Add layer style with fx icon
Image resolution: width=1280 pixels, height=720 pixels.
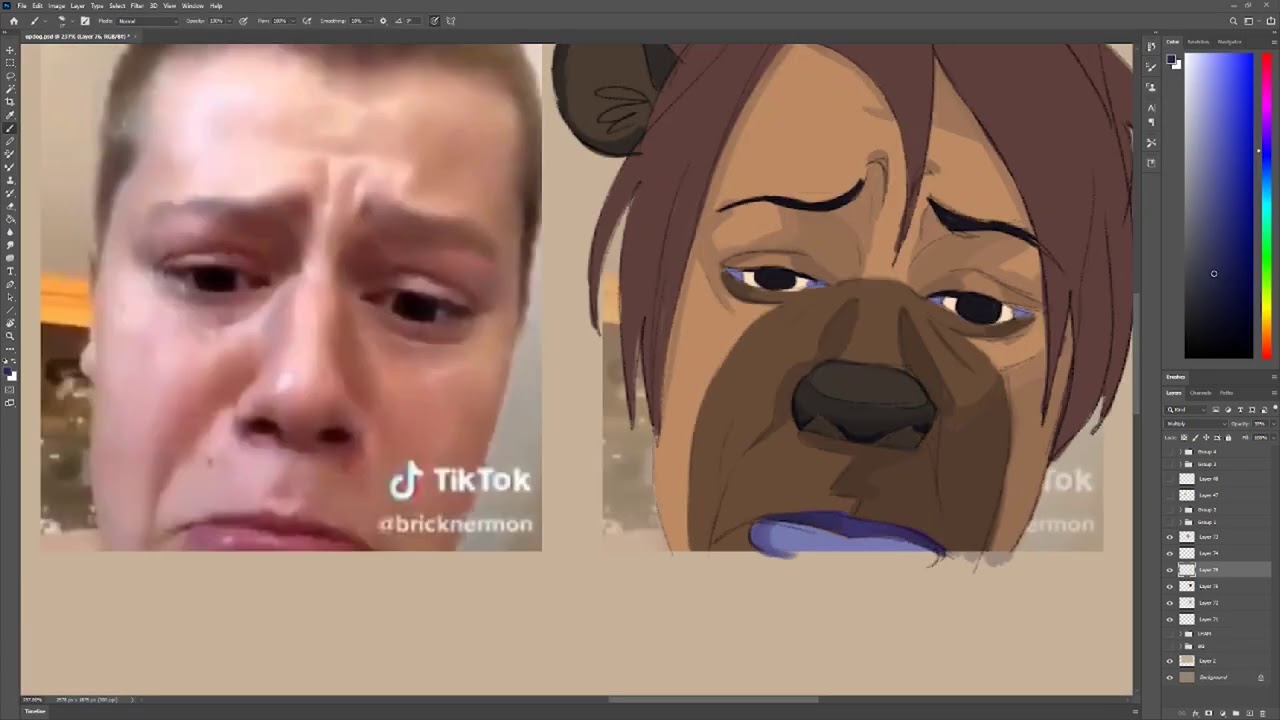(1196, 713)
